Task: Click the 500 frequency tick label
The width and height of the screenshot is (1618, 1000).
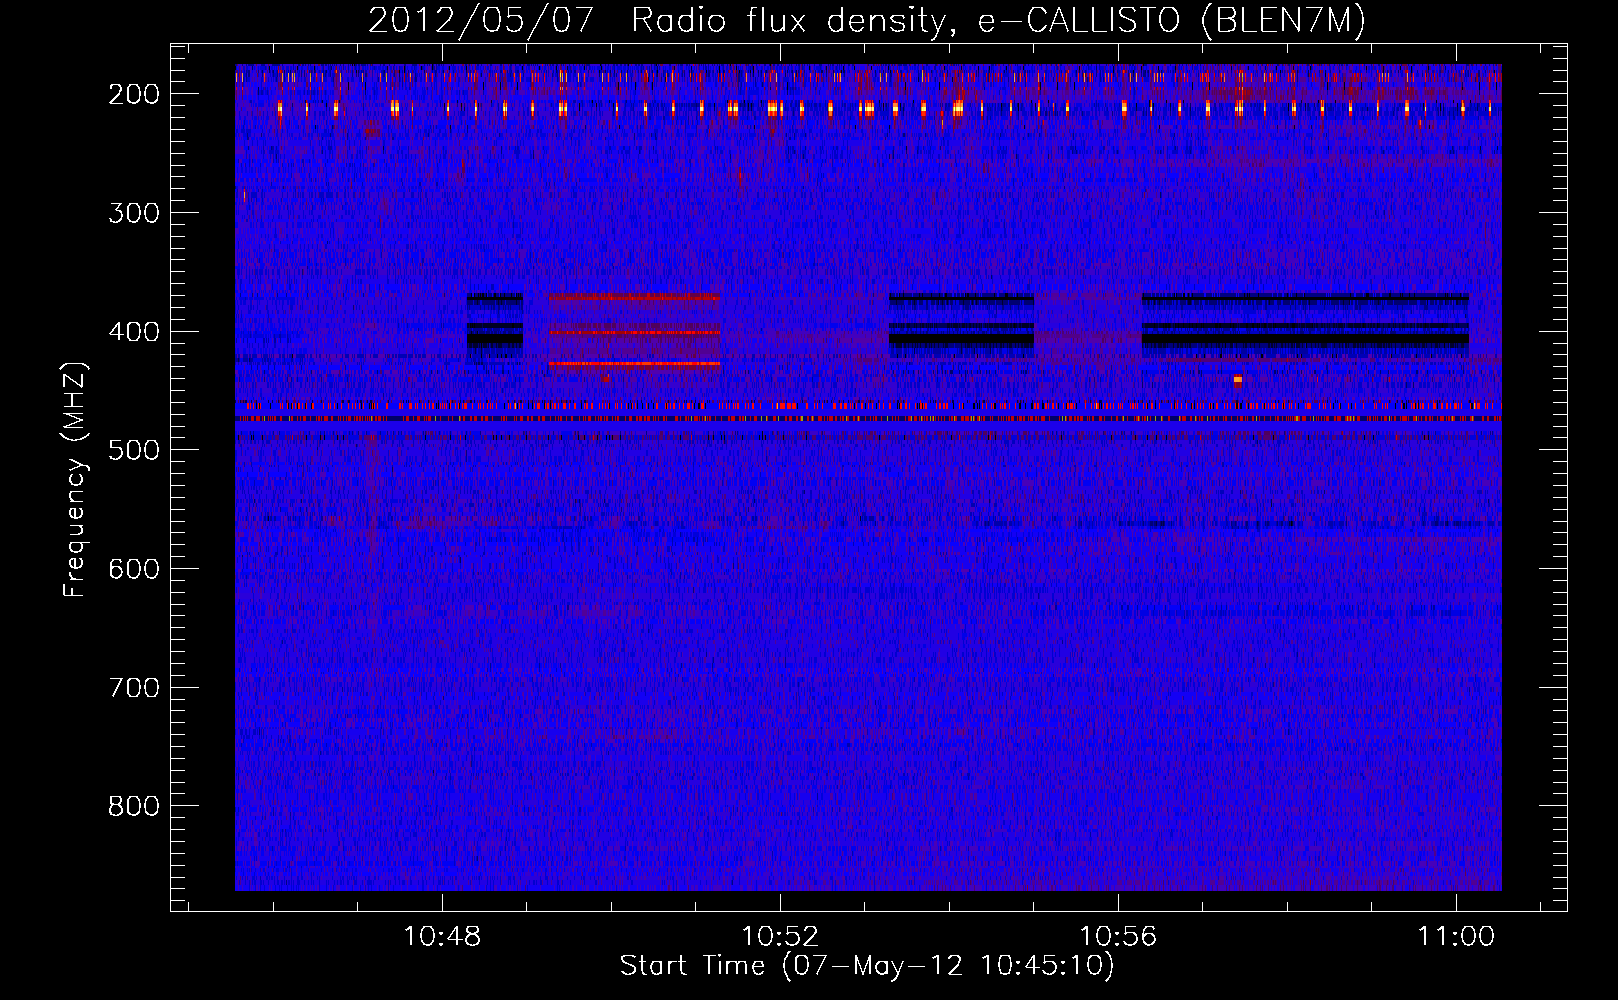Action: pos(133,450)
